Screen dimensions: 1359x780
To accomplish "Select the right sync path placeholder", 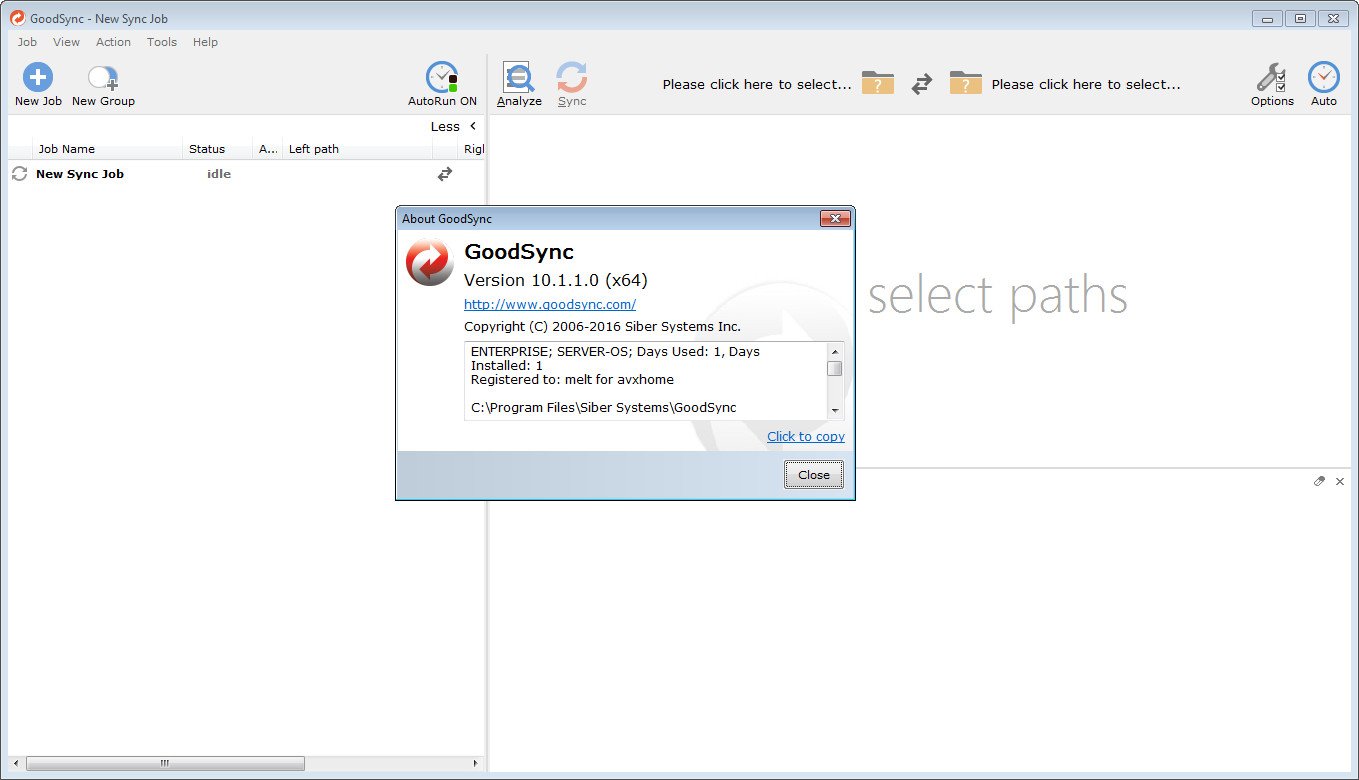I will click(x=1086, y=84).
